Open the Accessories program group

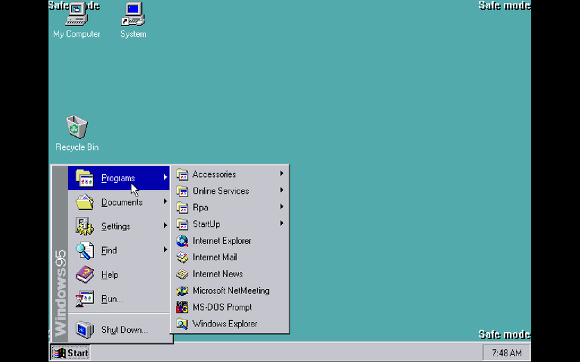tap(230, 174)
